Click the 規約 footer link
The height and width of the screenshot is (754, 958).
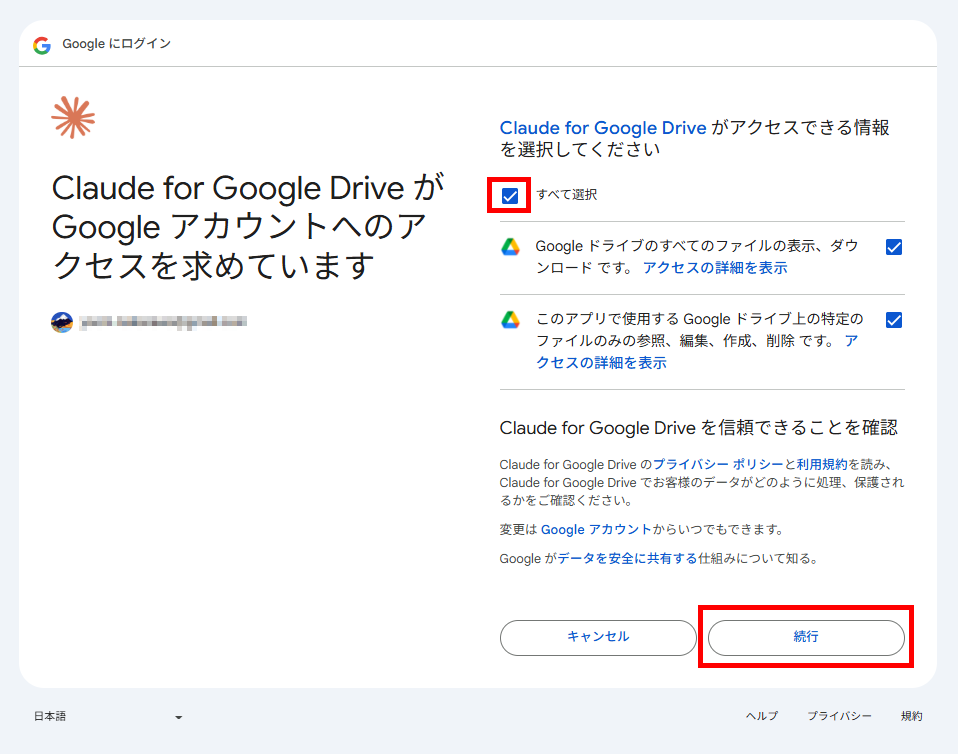[912, 716]
